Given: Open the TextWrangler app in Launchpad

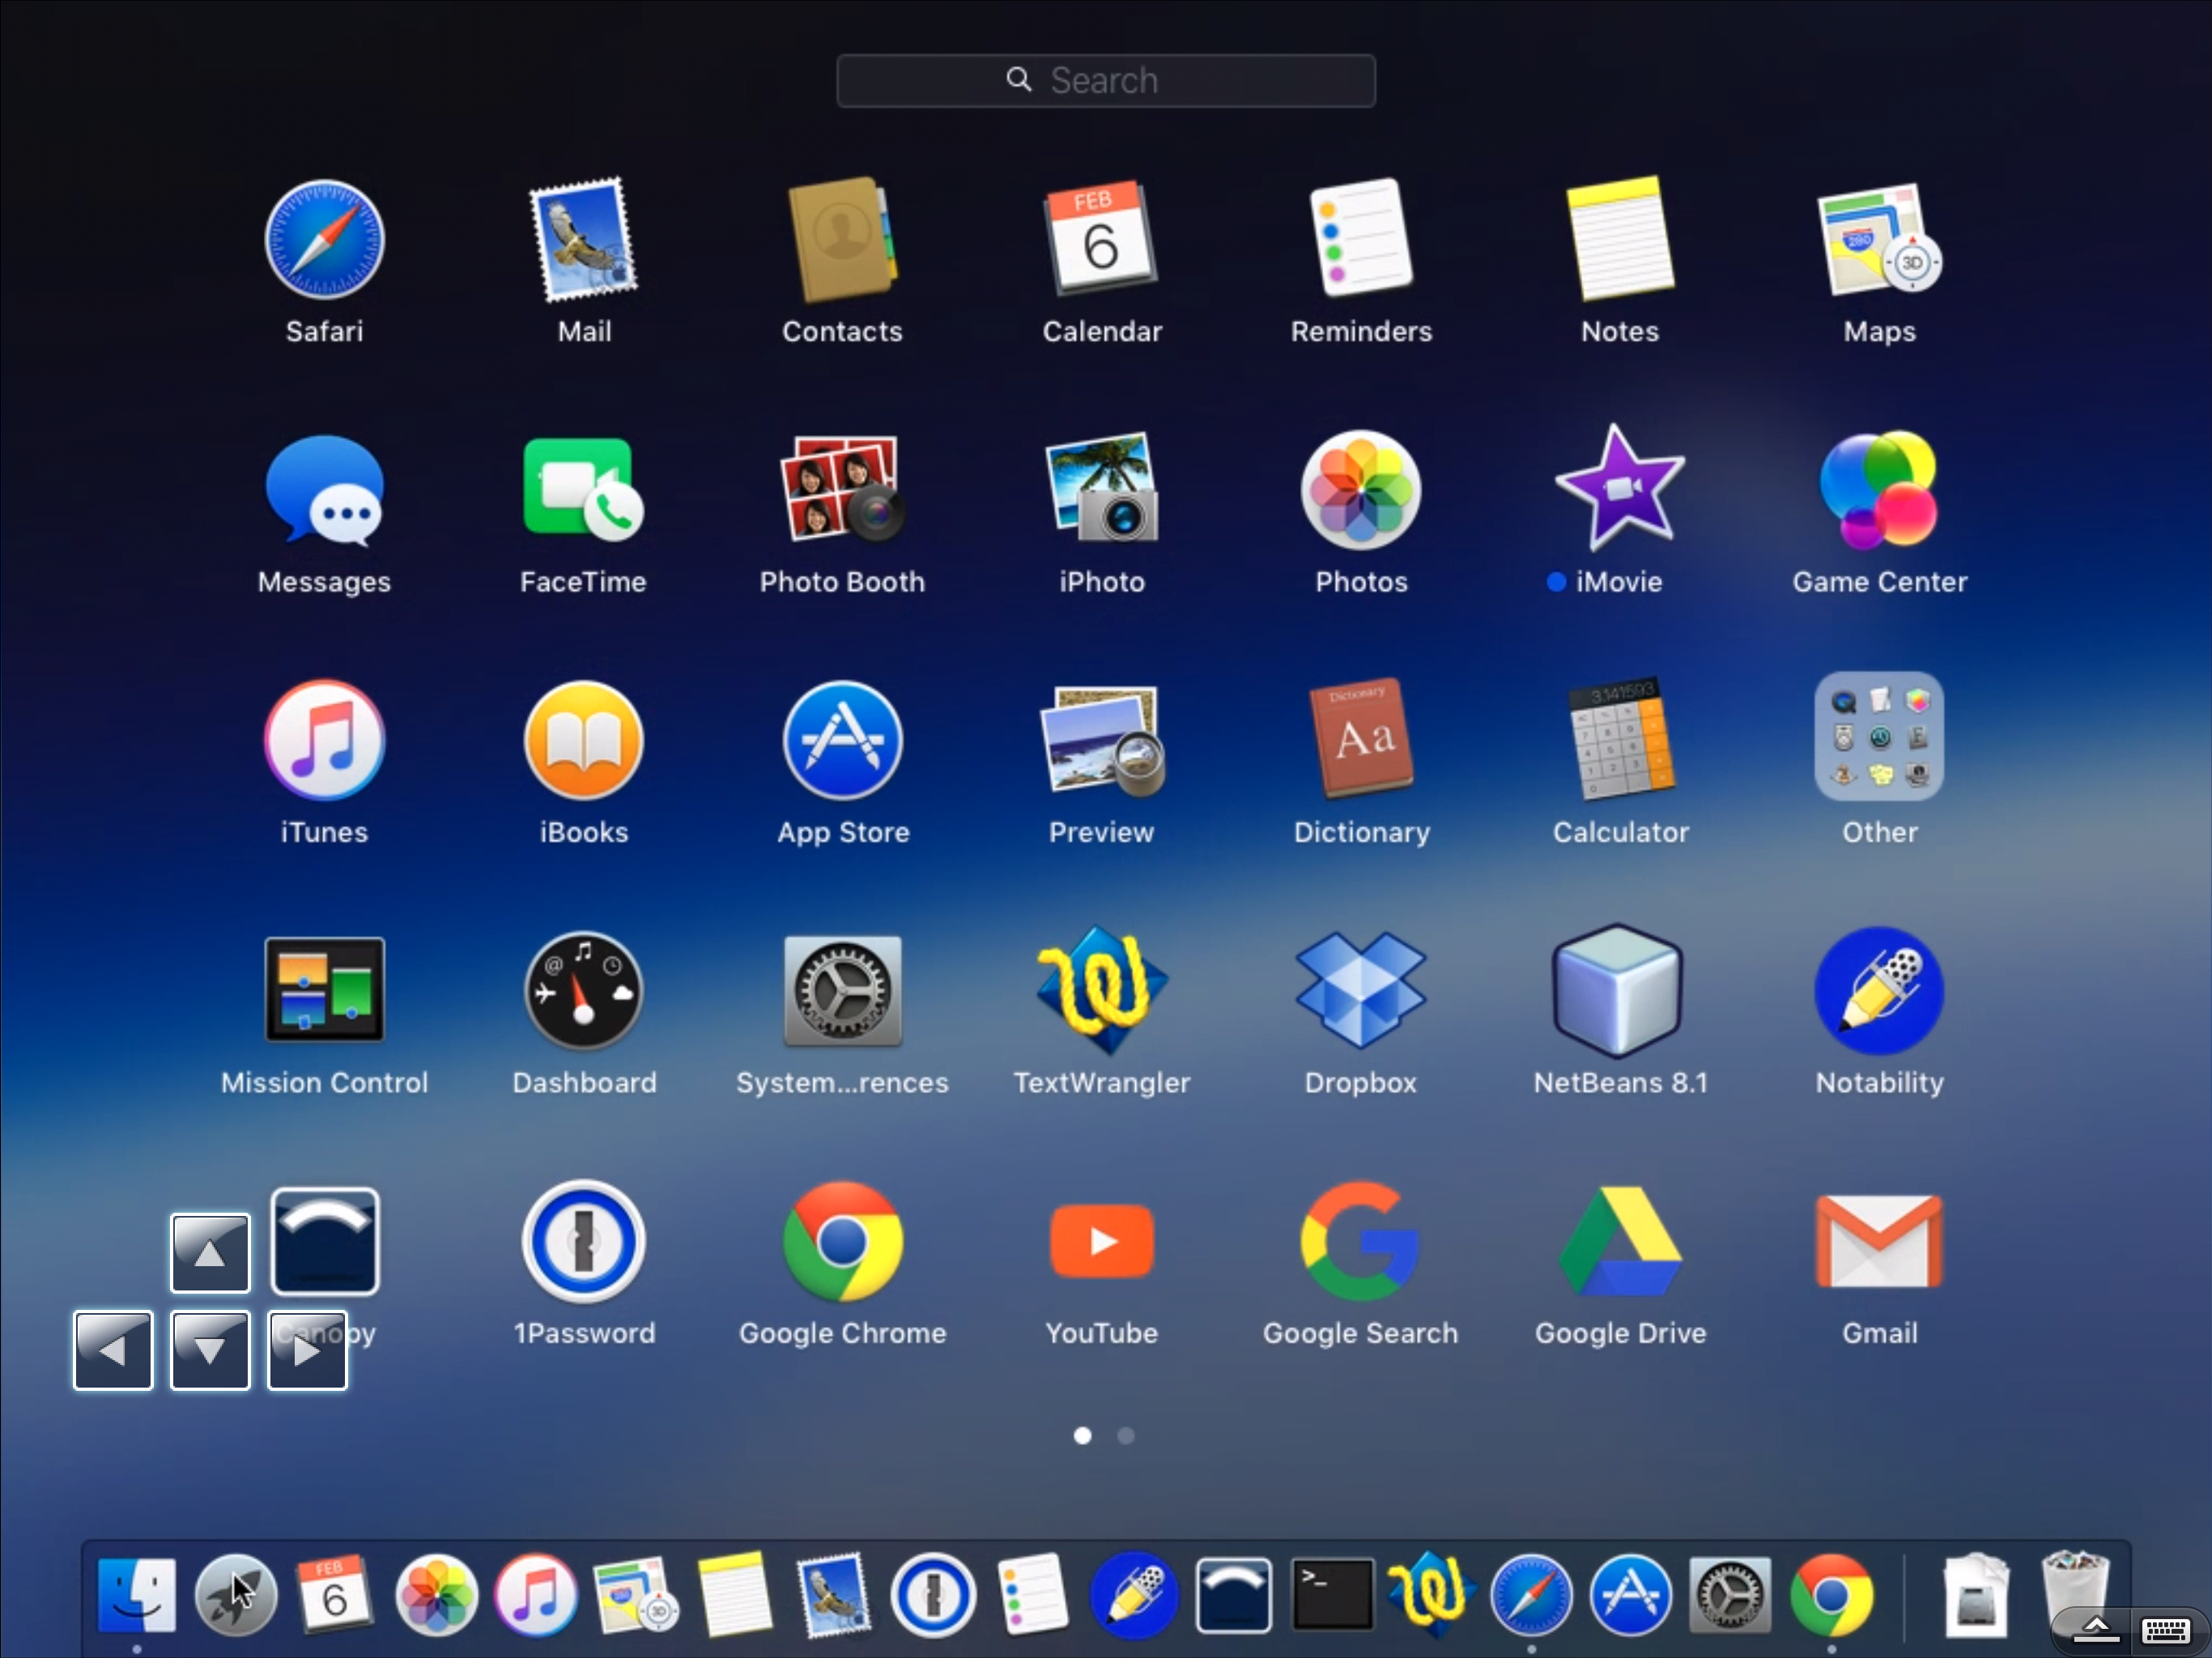Looking at the screenshot, I should click(x=1101, y=991).
